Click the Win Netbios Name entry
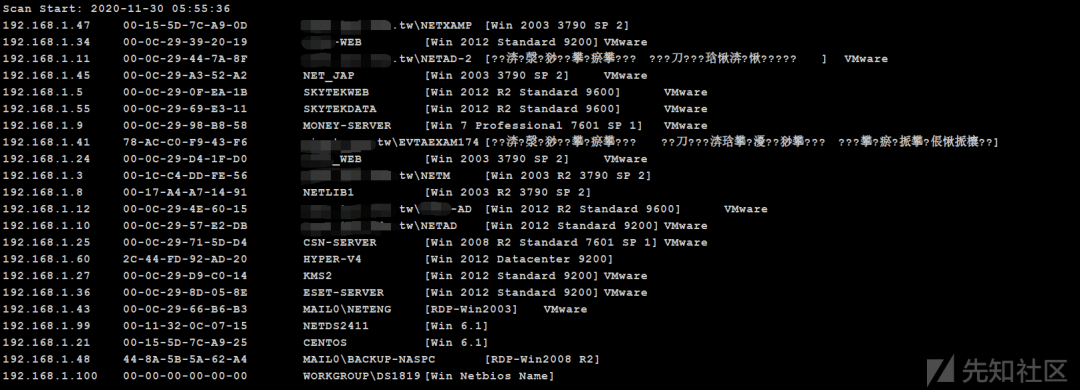 489,376
